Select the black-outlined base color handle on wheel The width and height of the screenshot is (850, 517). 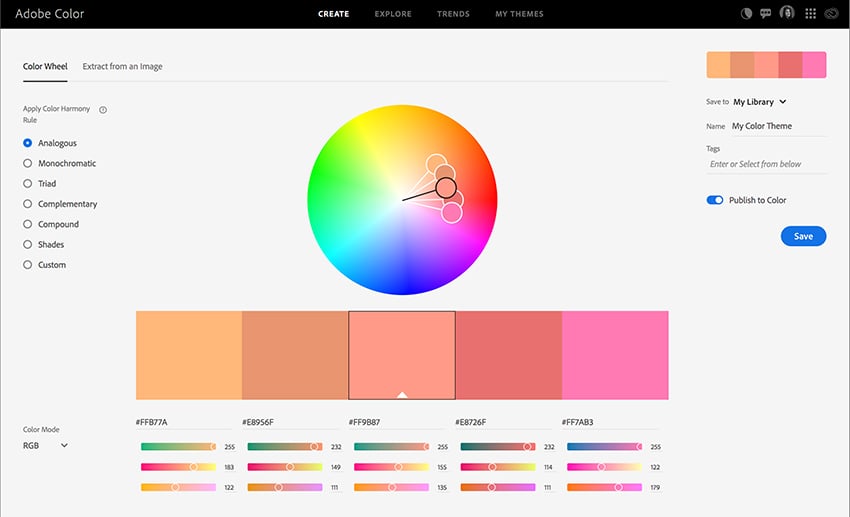click(x=446, y=188)
